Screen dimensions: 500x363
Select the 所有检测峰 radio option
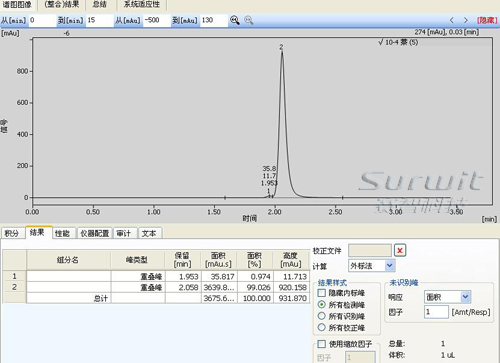322,304
